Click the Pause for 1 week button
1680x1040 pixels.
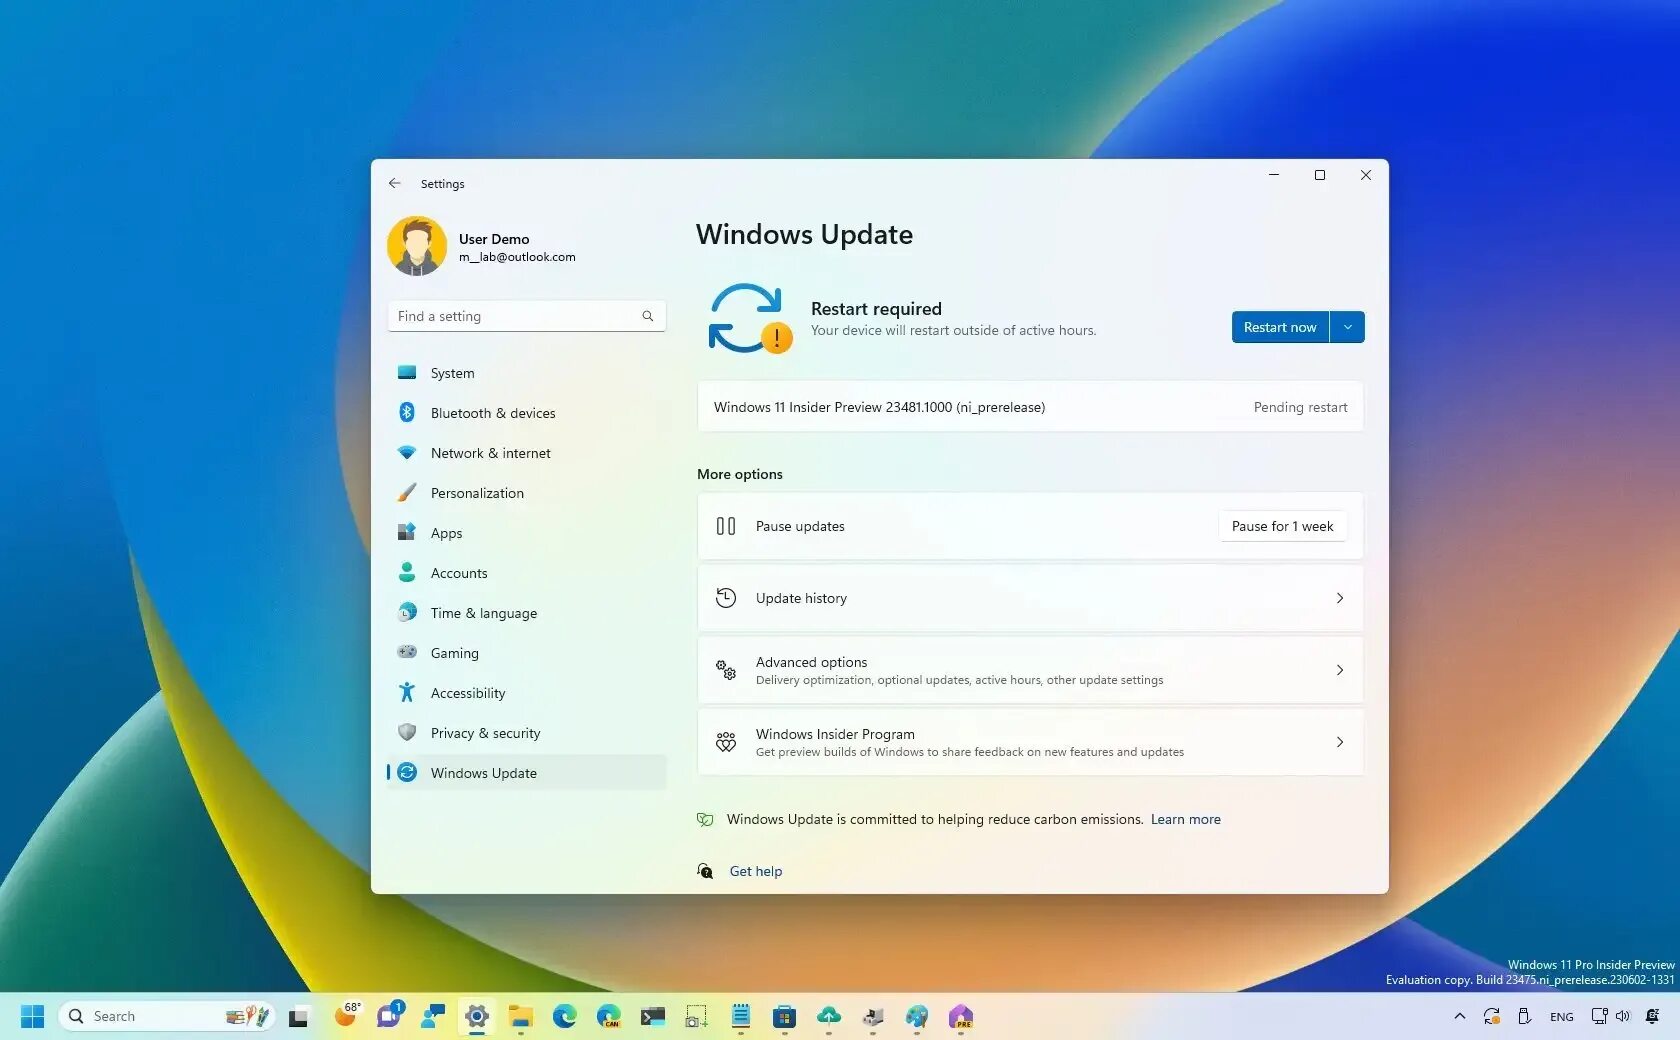(x=1282, y=526)
